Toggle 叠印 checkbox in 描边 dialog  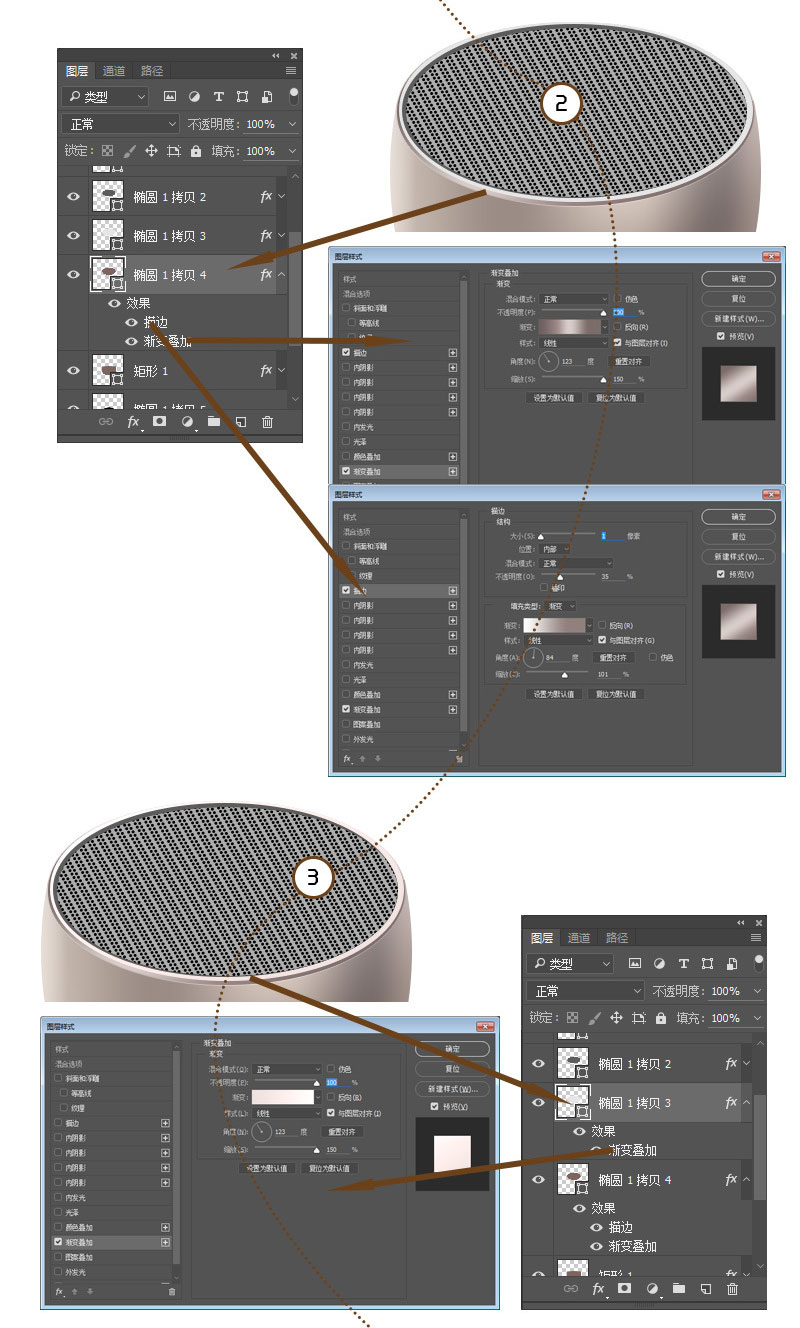coord(544,588)
